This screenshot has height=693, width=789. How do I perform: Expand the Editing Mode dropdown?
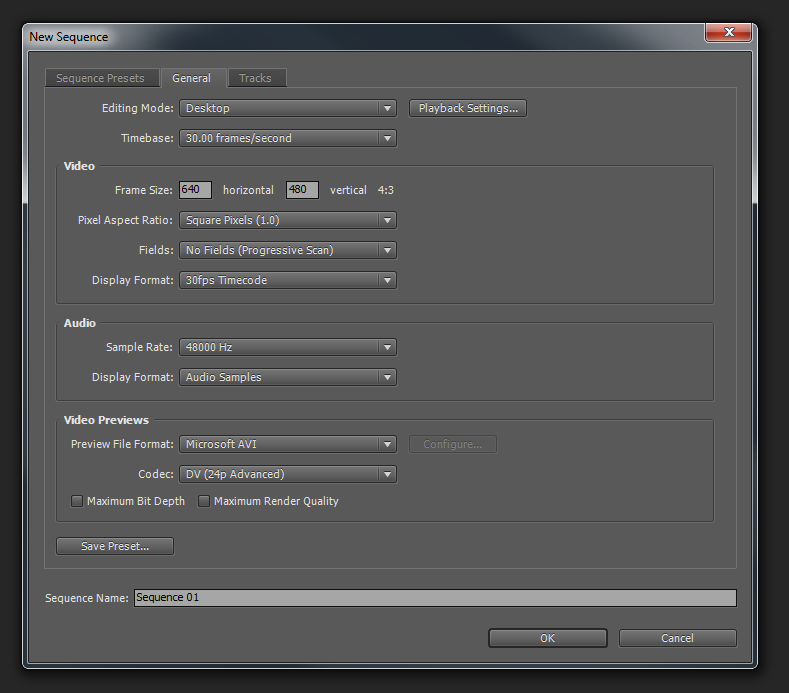tap(288, 108)
